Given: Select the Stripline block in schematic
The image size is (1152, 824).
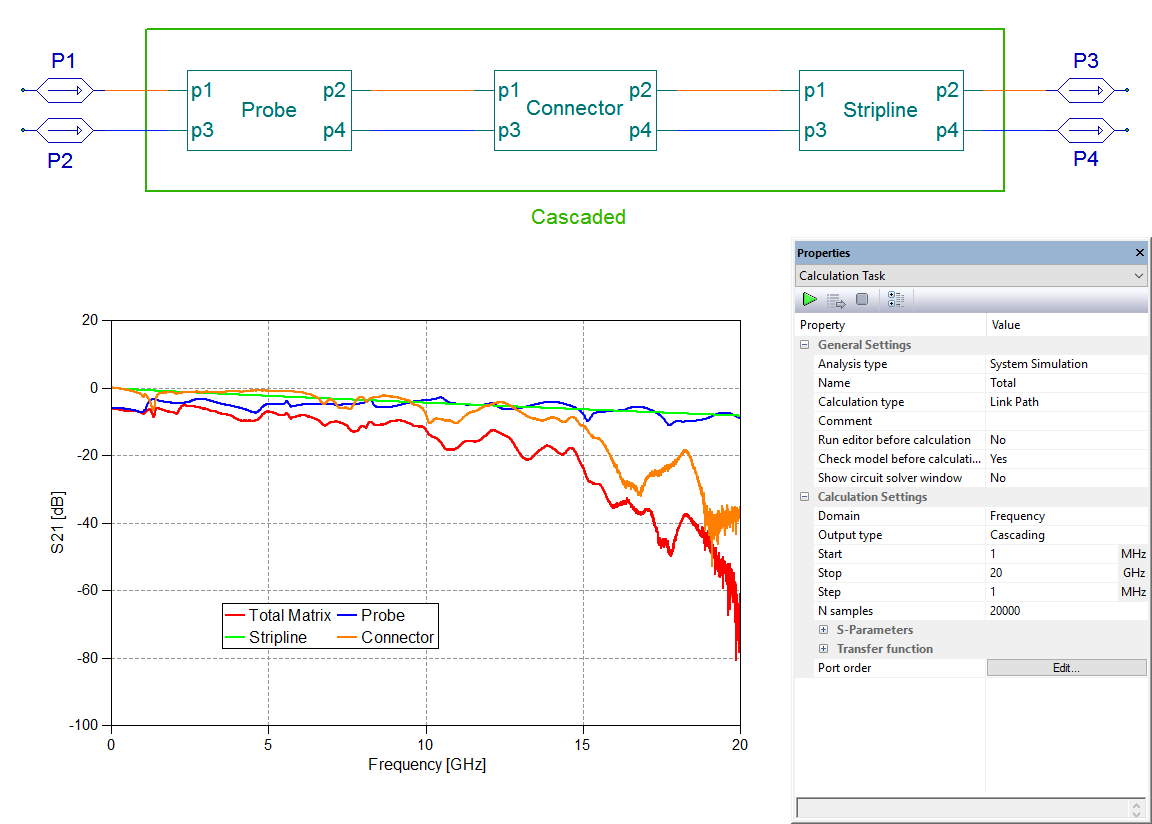Looking at the screenshot, I should (x=881, y=110).
